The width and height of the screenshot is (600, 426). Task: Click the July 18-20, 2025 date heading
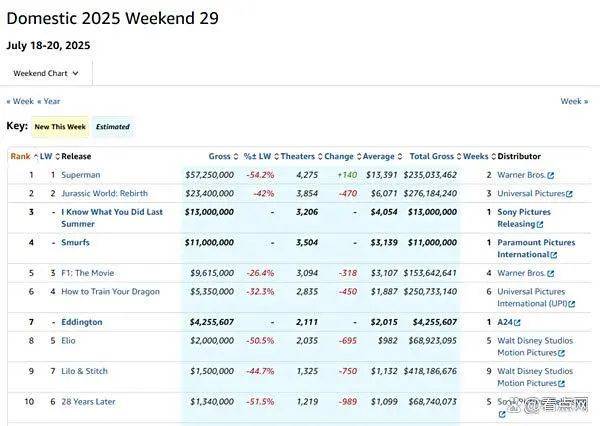coord(48,45)
